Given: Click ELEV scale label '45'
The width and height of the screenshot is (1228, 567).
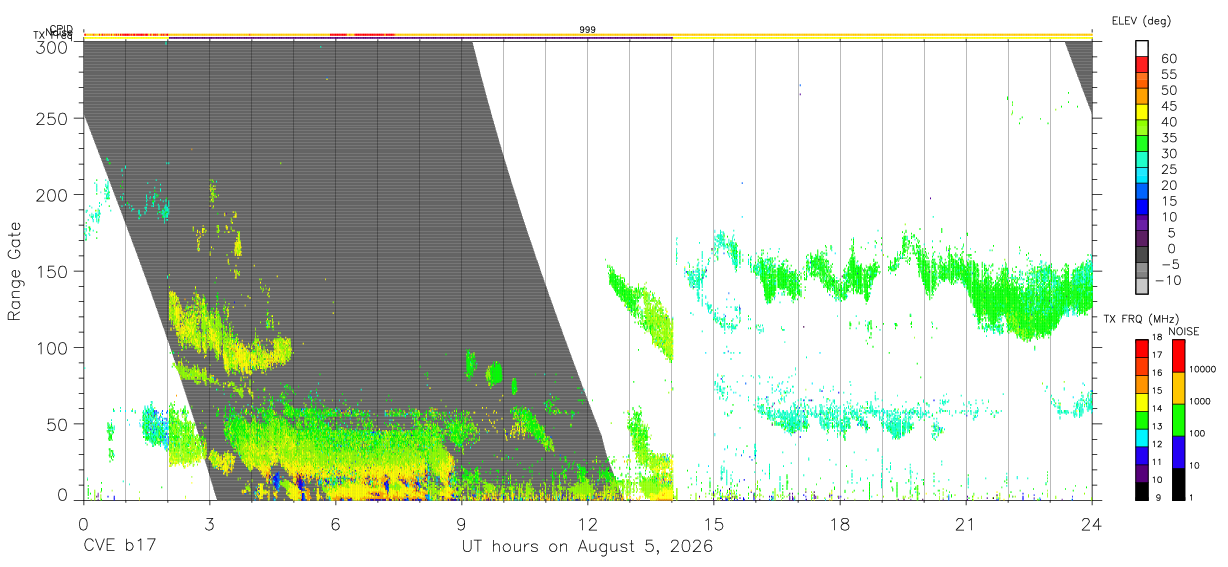Looking at the screenshot, I should 1168,106.
